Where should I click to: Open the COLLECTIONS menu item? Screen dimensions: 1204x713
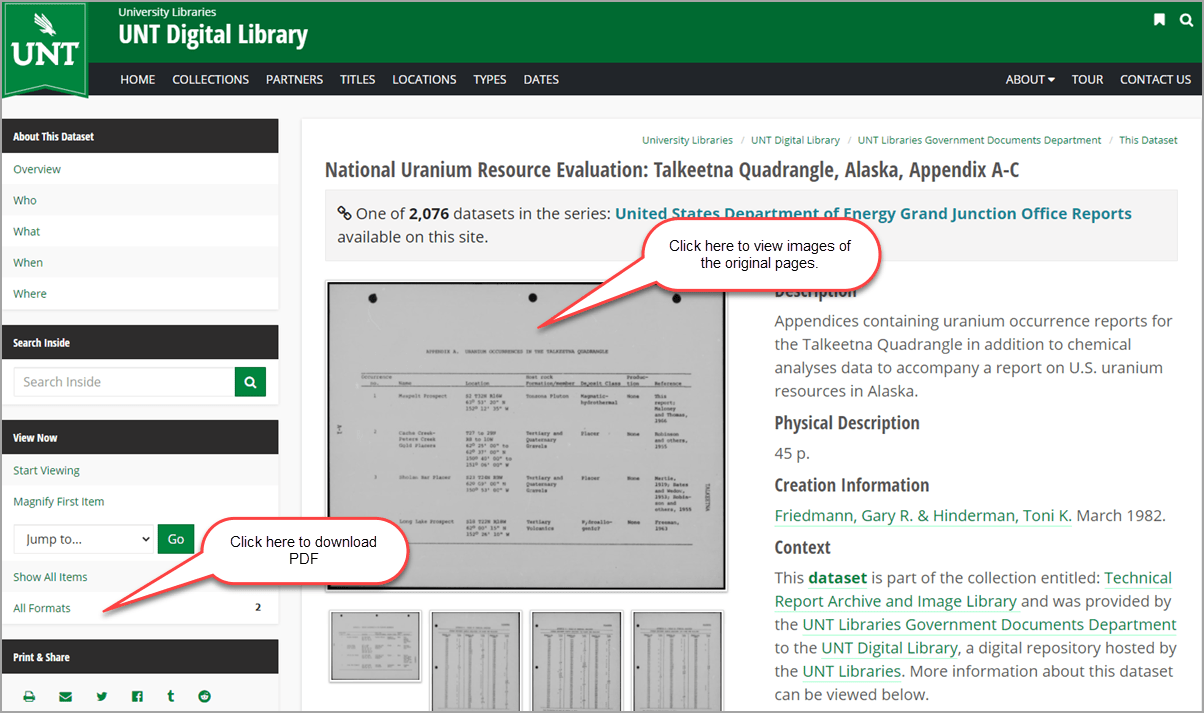(x=210, y=79)
